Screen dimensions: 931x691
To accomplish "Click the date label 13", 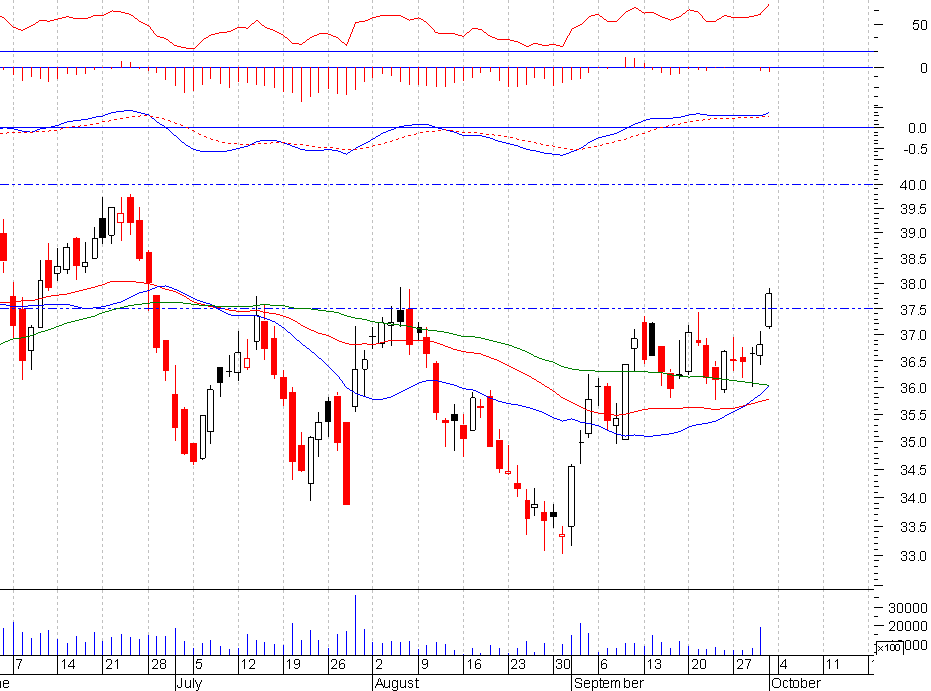I will tap(654, 664).
